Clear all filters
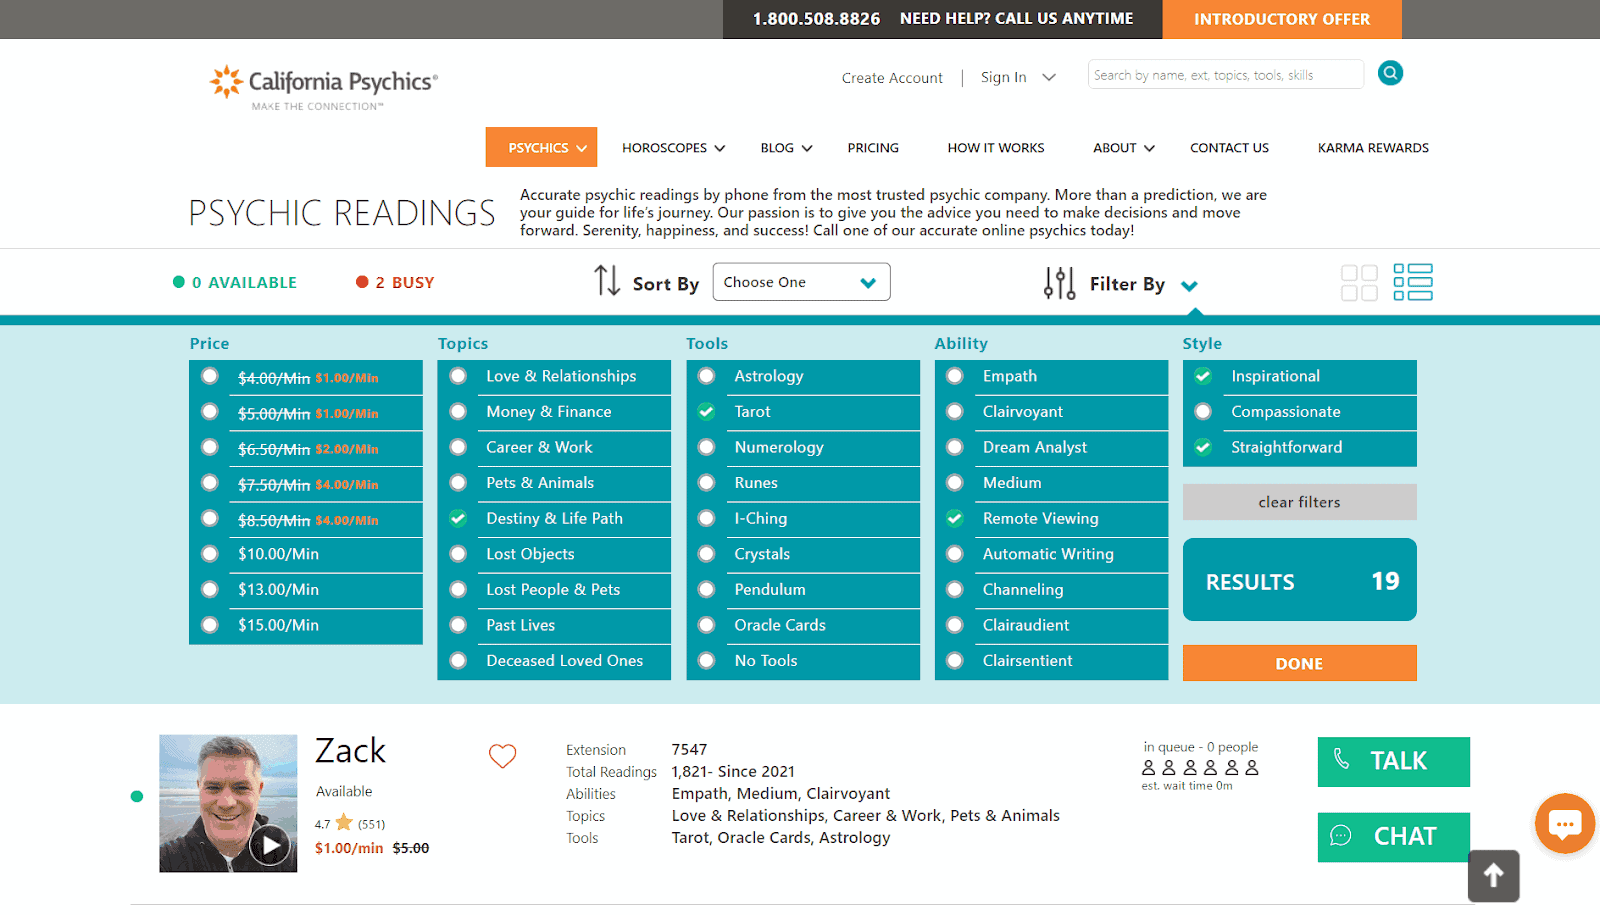Screen dimensions: 1600x915 point(1300,502)
